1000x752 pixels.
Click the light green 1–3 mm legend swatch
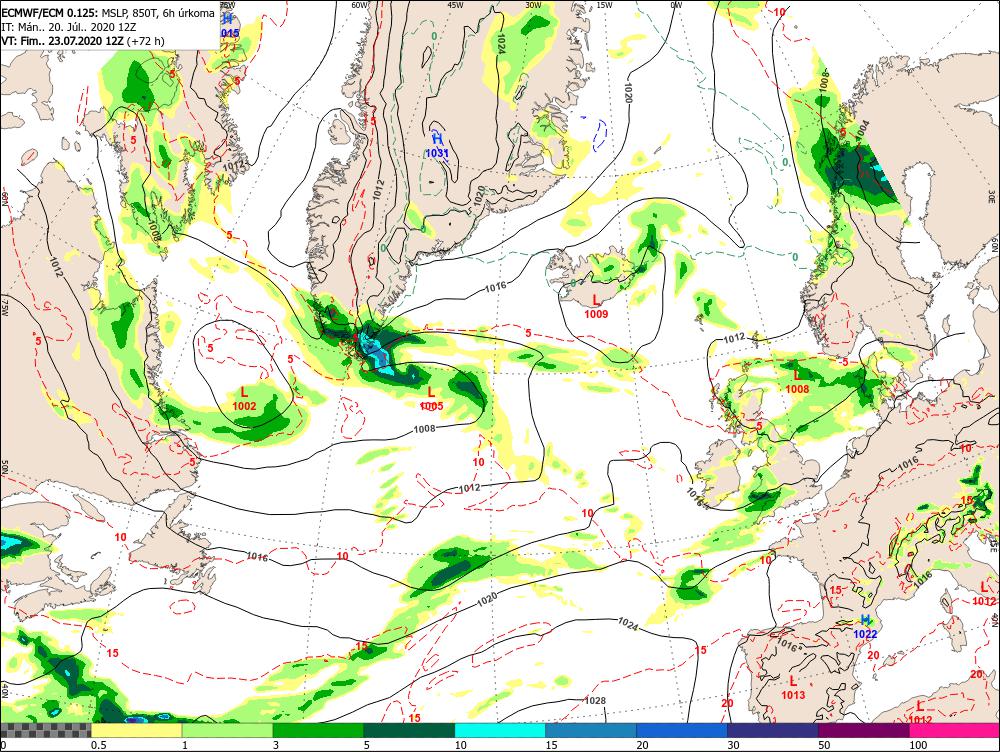[228, 730]
